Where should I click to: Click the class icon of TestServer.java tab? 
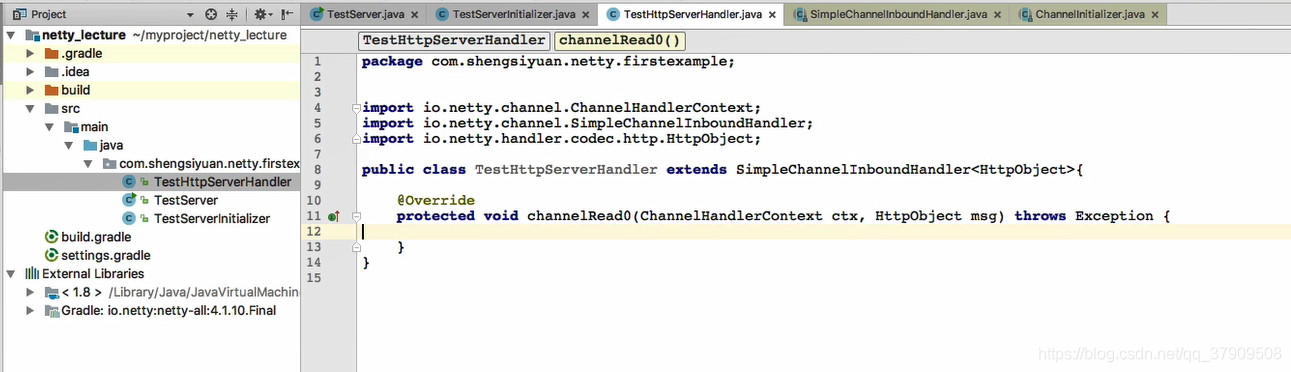click(317, 15)
